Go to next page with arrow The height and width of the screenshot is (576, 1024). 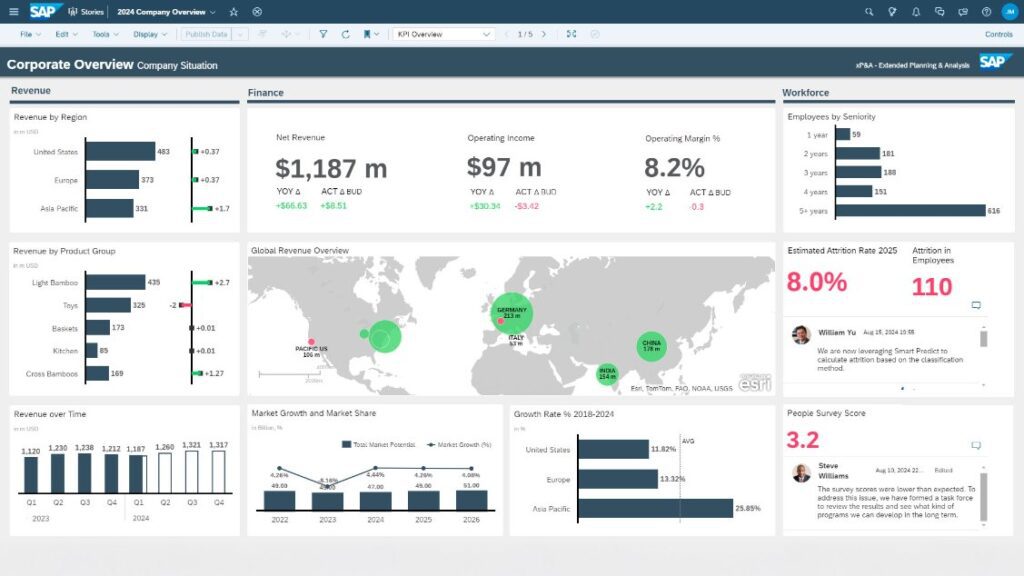pos(546,34)
